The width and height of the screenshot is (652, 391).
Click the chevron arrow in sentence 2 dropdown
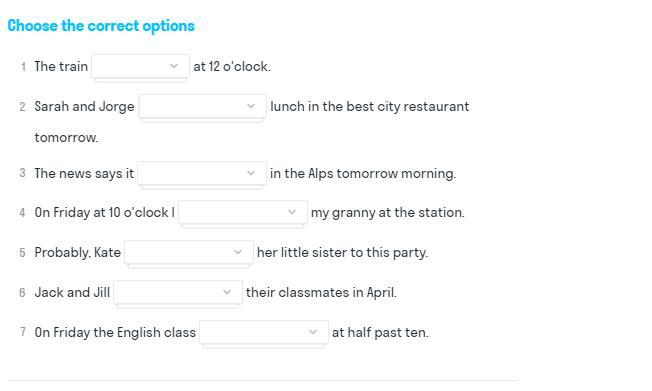click(251, 106)
